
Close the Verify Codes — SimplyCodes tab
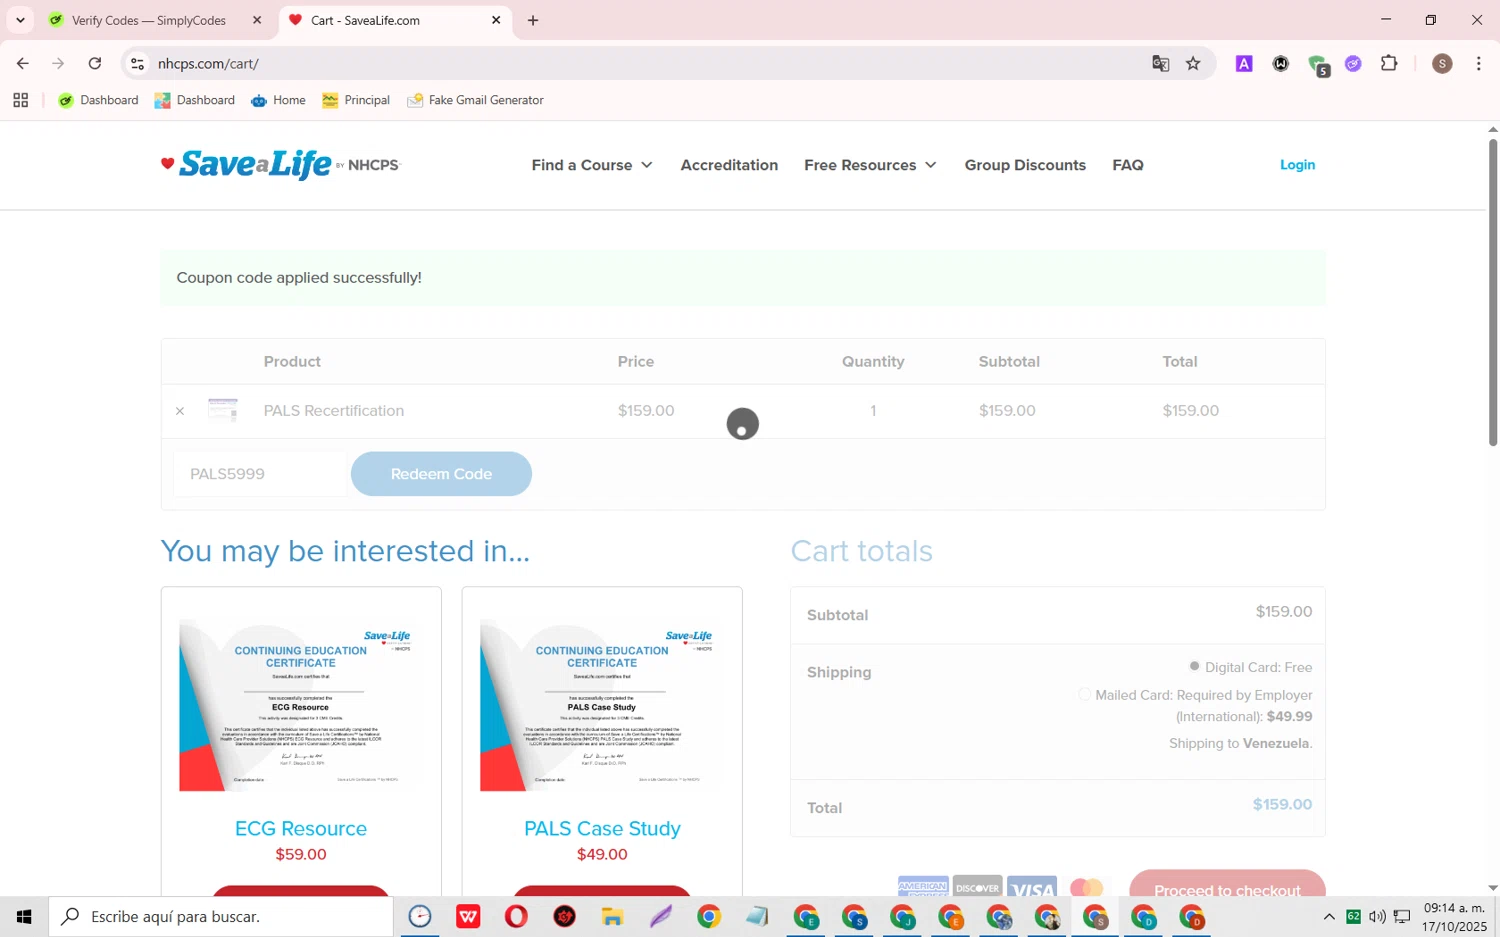pos(257,20)
